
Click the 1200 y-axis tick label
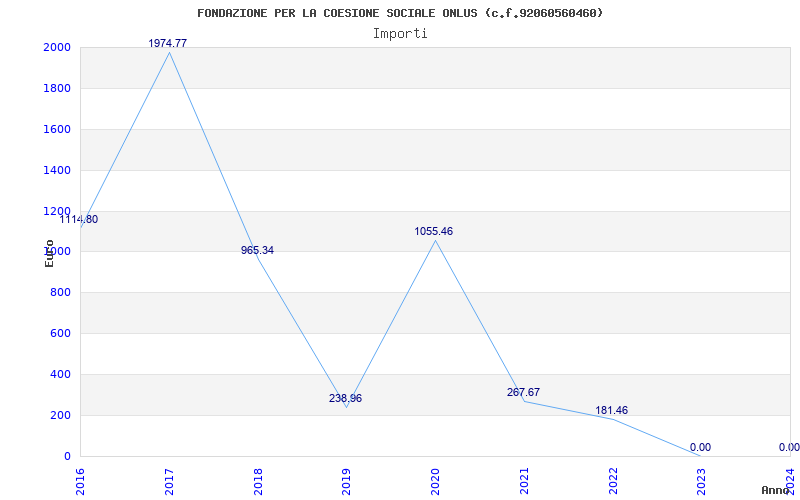click(x=57, y=211)
